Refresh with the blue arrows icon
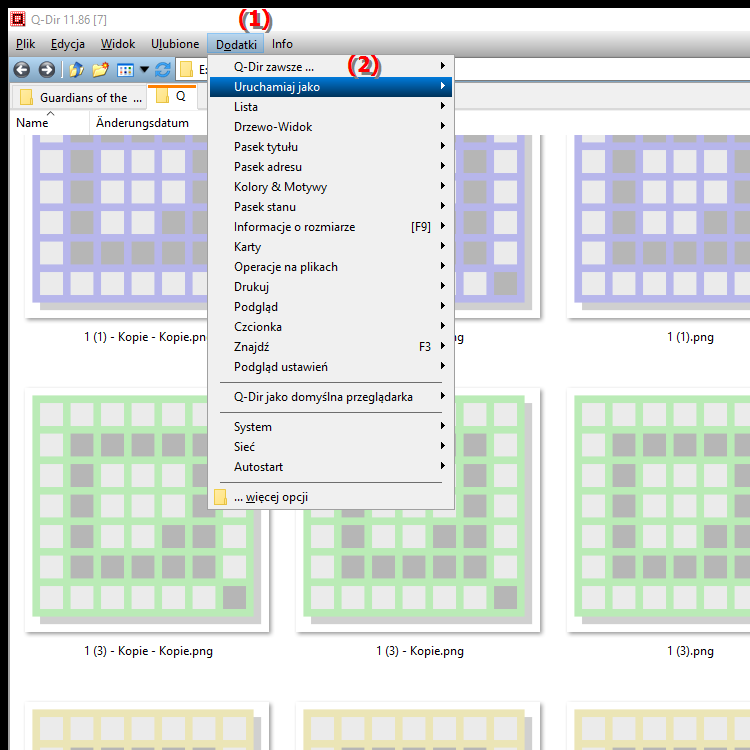750x750 pixels. point(163,70)
